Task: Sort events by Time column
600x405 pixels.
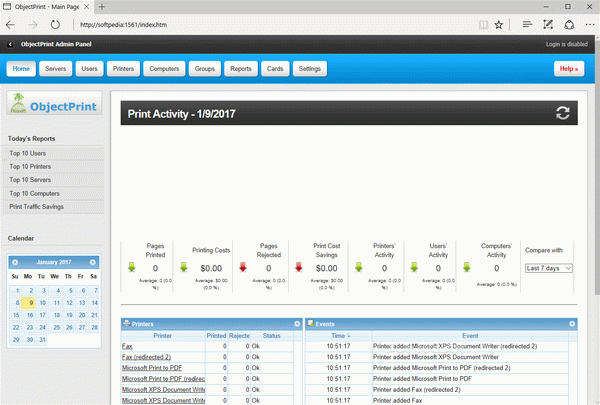Action: (340, 336)
